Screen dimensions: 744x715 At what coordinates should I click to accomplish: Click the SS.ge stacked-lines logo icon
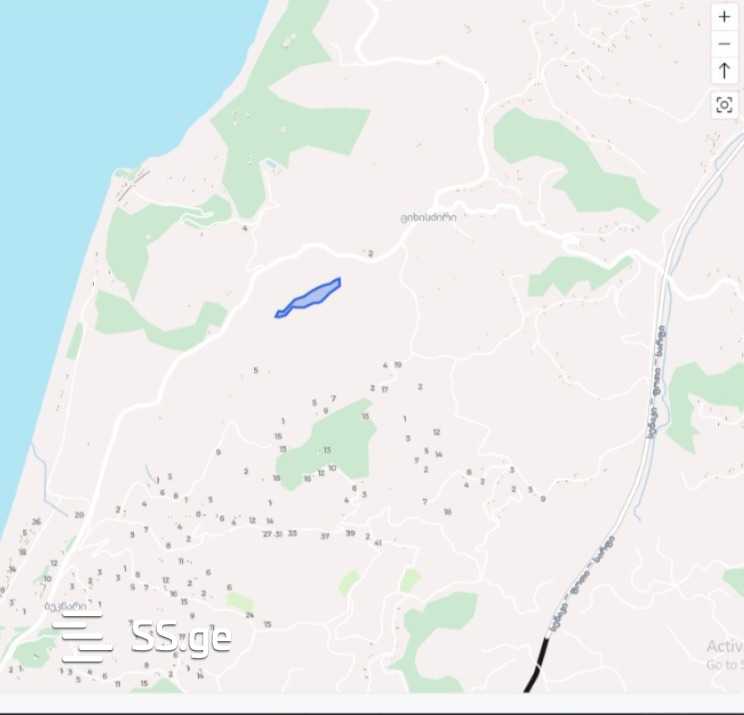(82, 638)
